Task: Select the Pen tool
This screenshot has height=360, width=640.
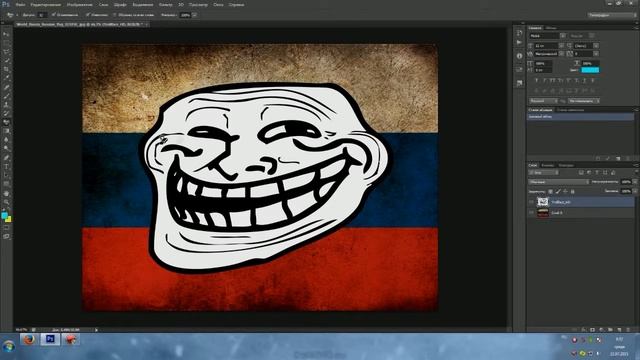Action: [6, 158]
